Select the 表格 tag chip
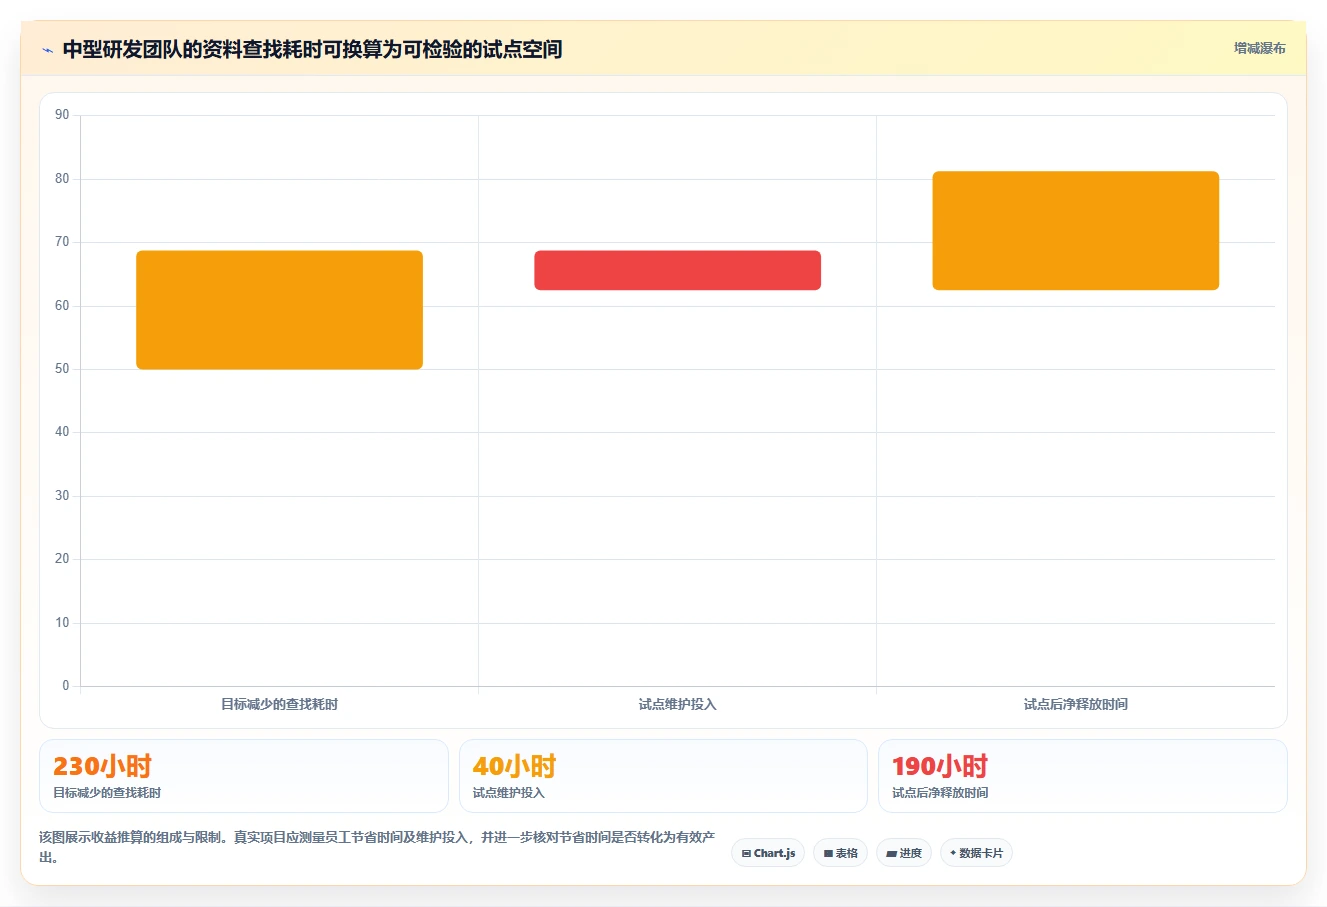The image size is (1327, 907). point(840,853)
